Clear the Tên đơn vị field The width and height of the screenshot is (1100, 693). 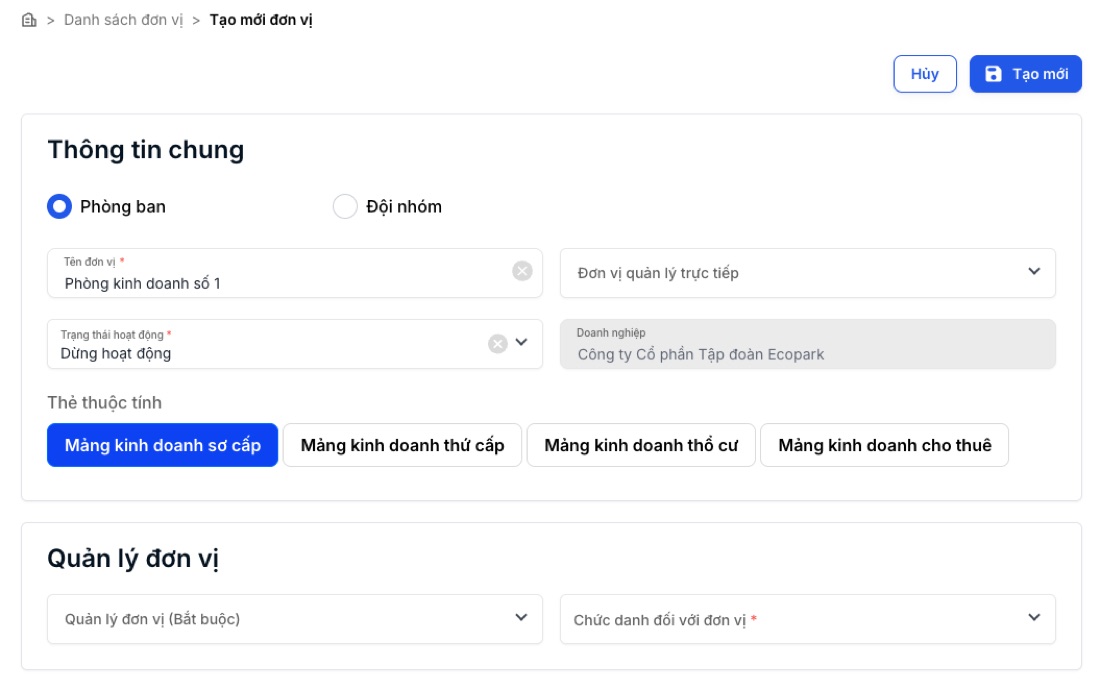click(x=522, y=271)
